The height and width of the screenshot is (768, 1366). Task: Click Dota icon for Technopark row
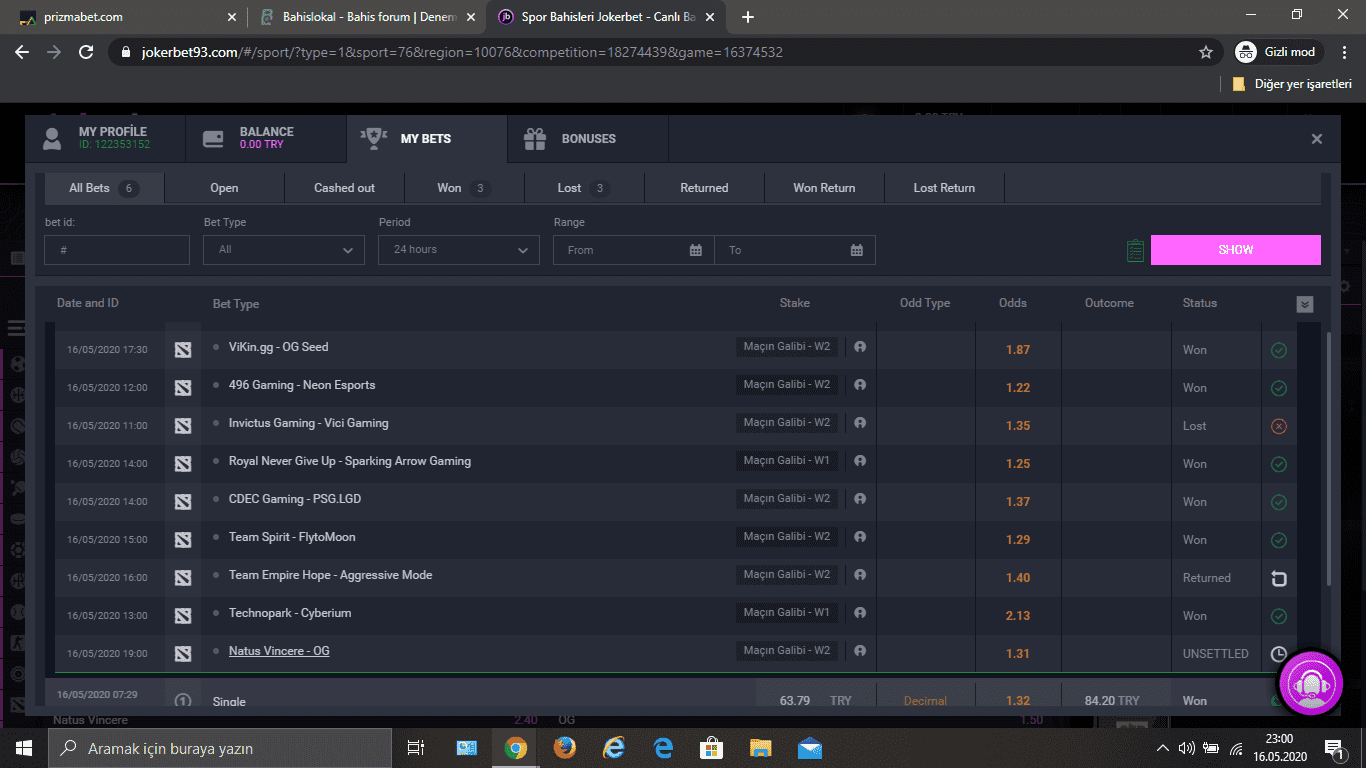click(182, 615)
